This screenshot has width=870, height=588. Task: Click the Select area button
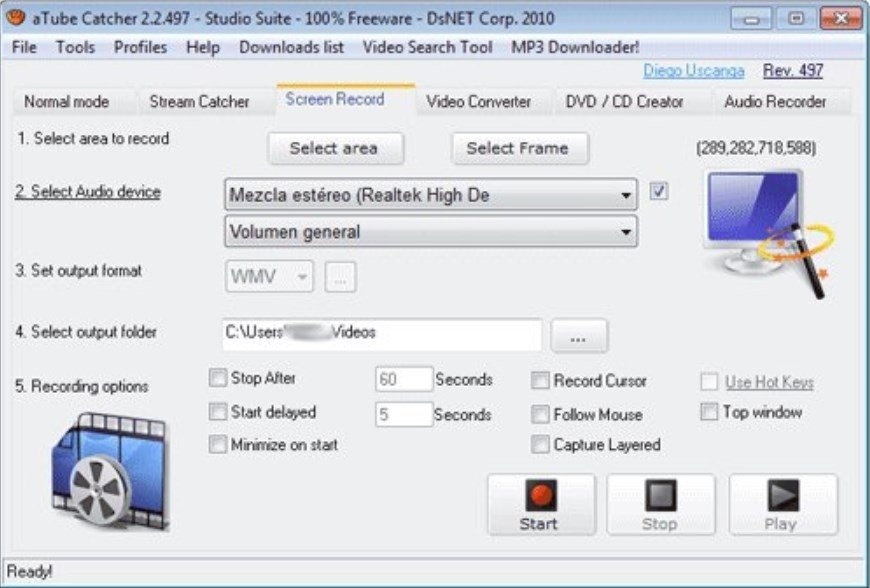335,148
